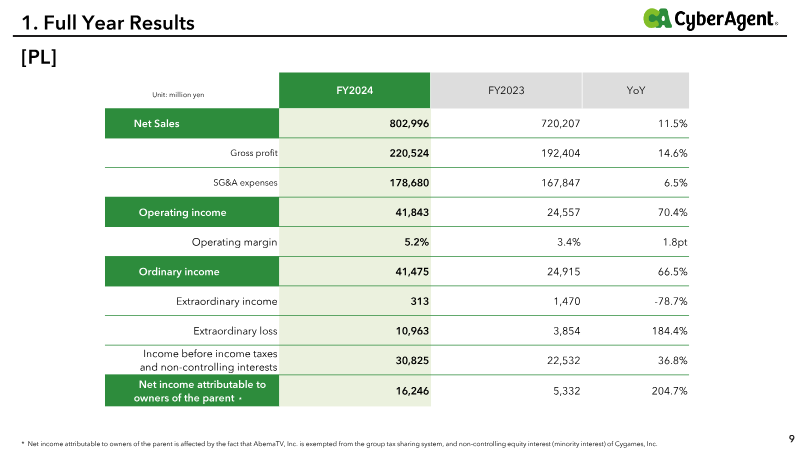This screenshot has height=450, width=800.
Task: Click the Operating margin 5.2% cell
Action: tap(416, 242)
